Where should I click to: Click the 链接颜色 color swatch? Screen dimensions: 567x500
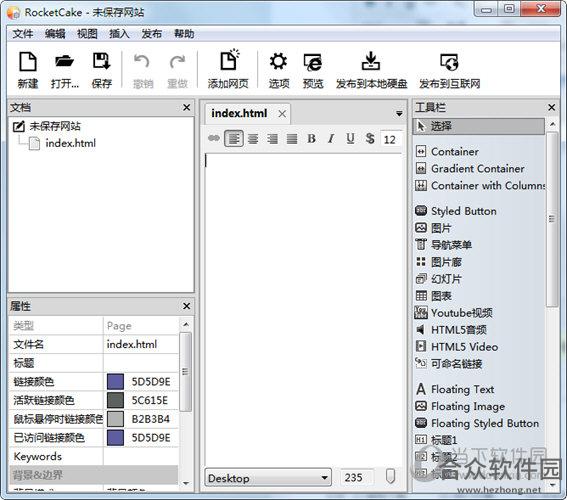click(x=115, y=382)
